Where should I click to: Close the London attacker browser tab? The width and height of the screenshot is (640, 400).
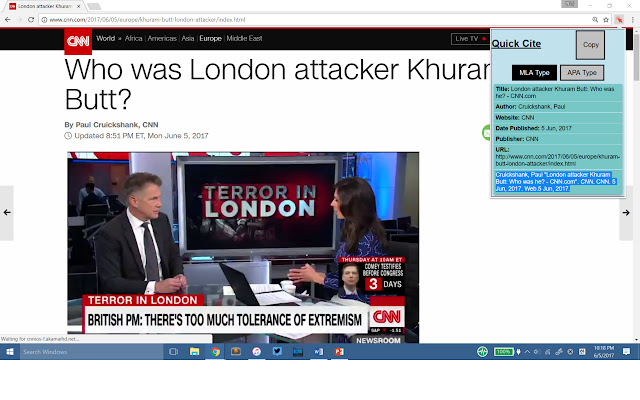[x=78, y=6]
